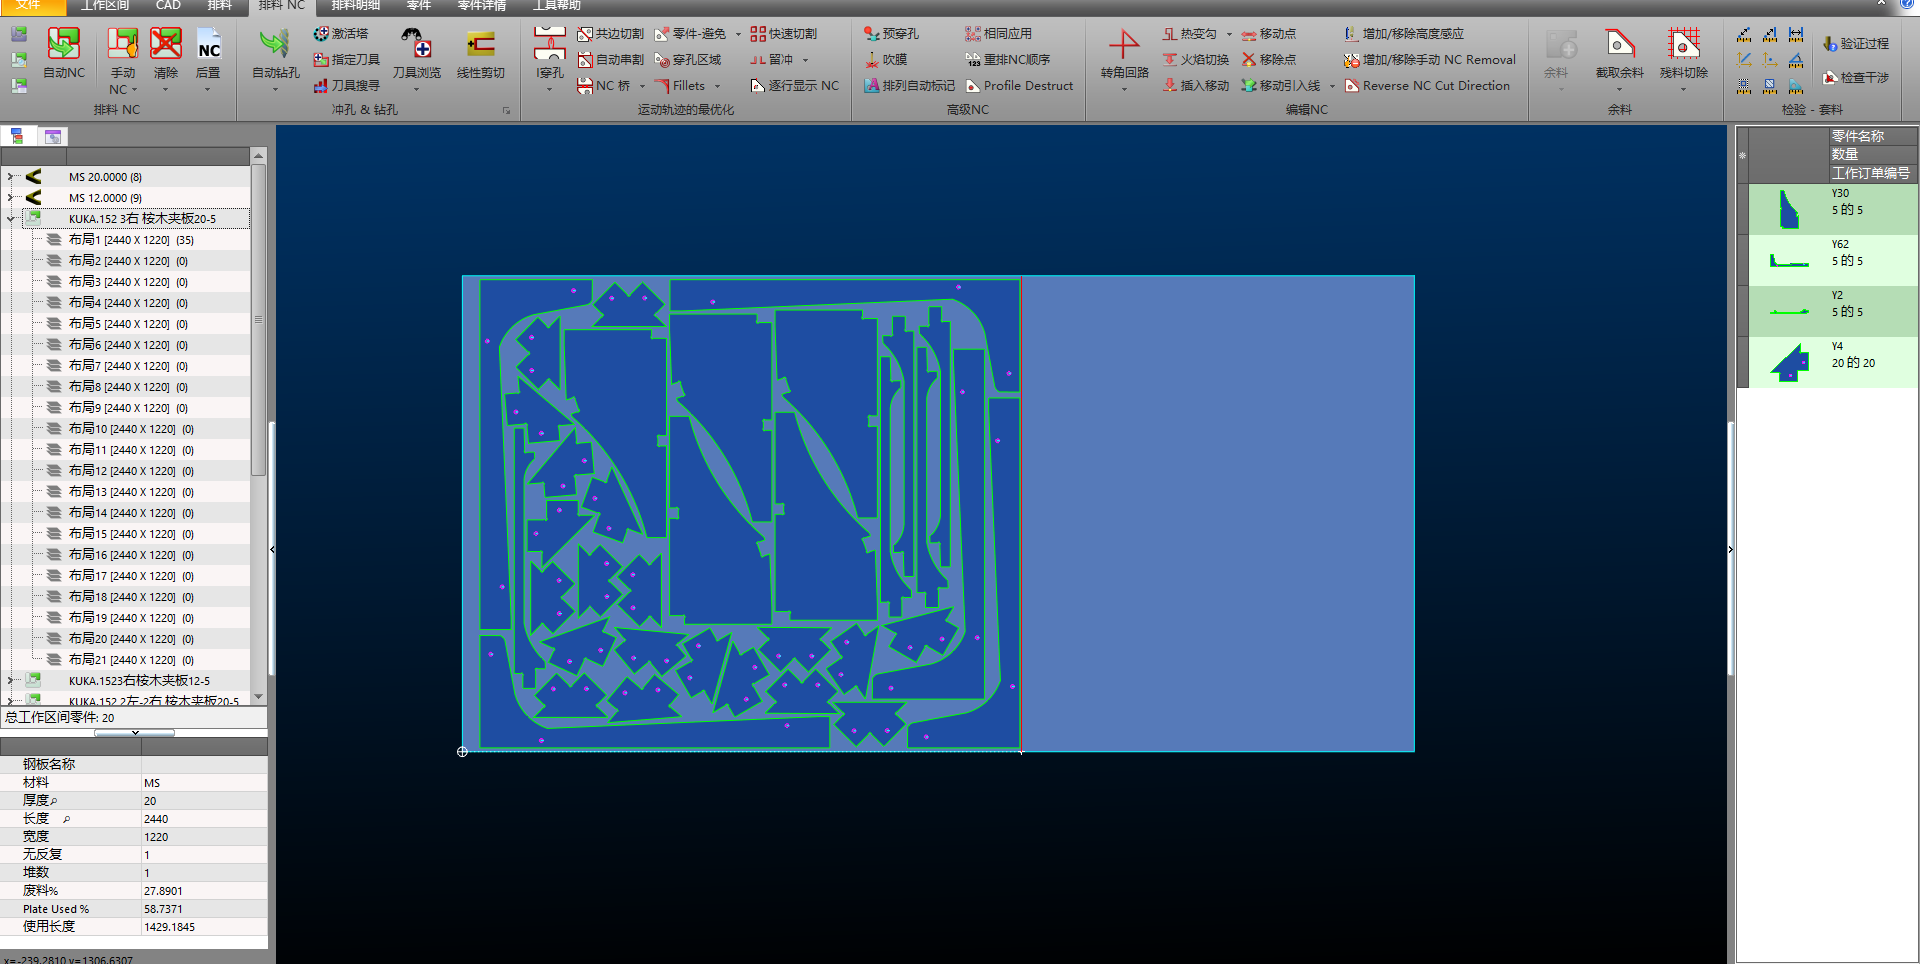Open the Fillets dropdown arrow
This screenshot has width=1920, height=964.
point(717,86)
